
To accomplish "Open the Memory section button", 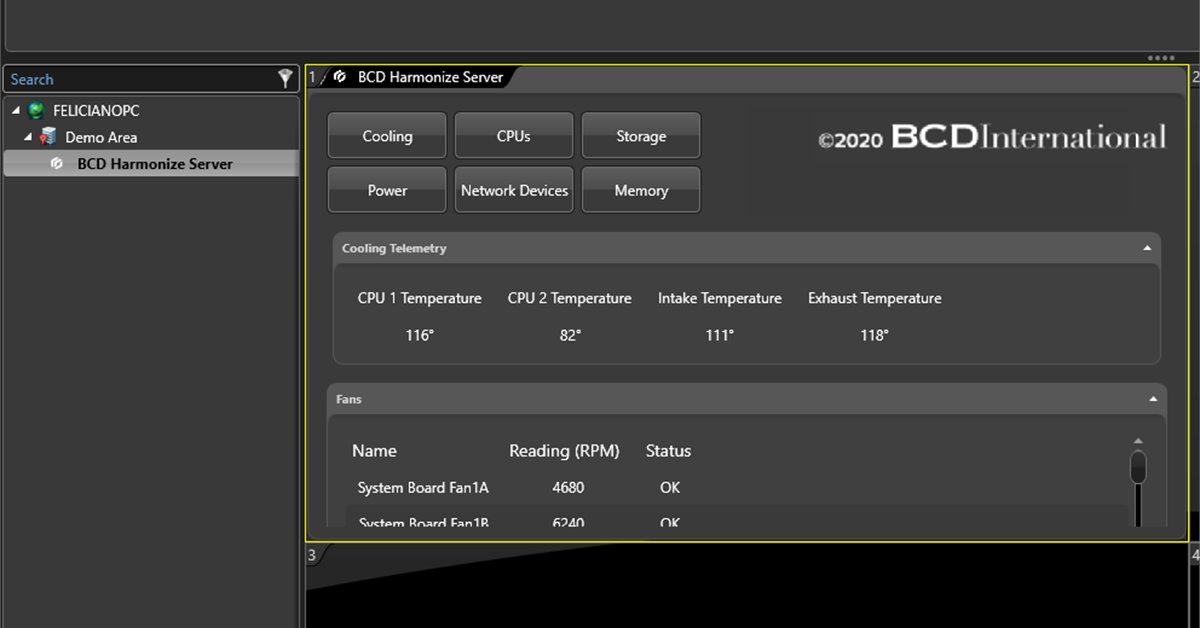I will coord(641,190).
